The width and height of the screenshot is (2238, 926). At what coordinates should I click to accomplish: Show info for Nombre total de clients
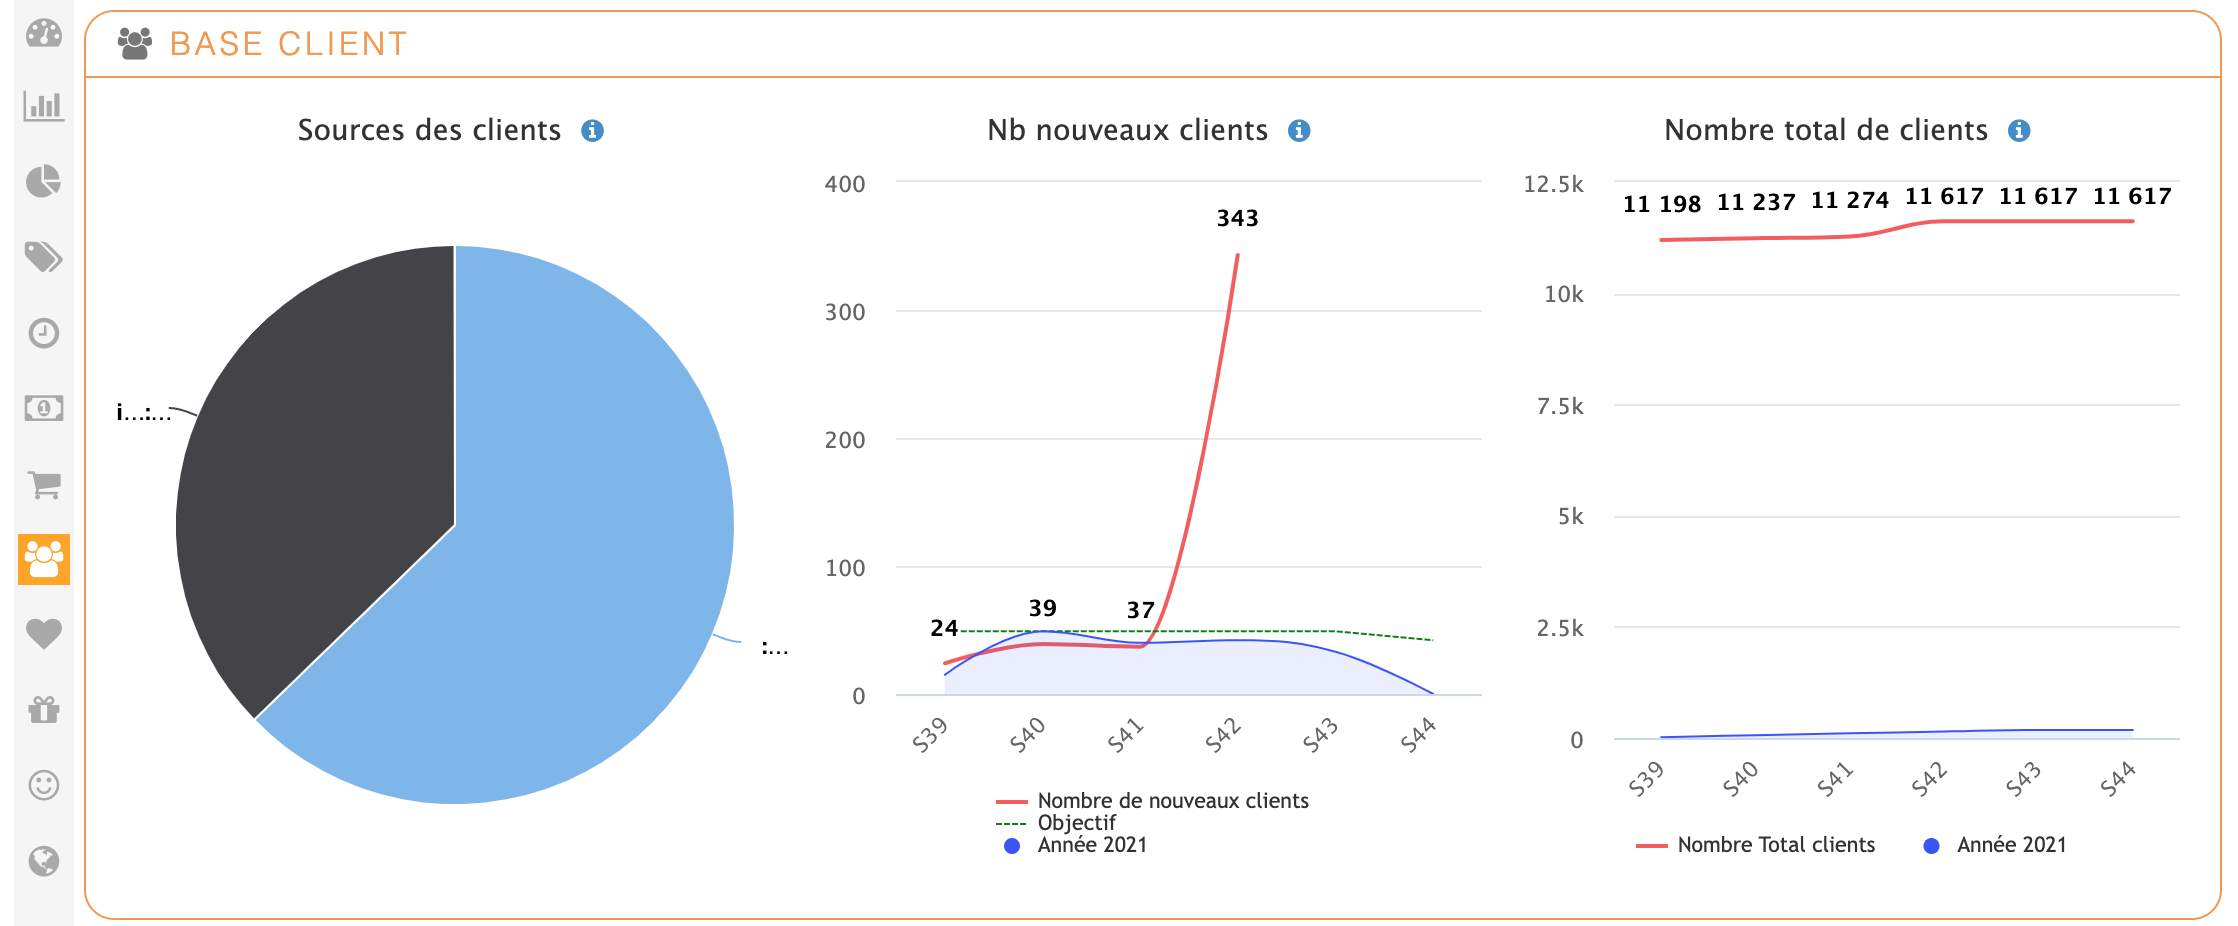point(2019,131)
